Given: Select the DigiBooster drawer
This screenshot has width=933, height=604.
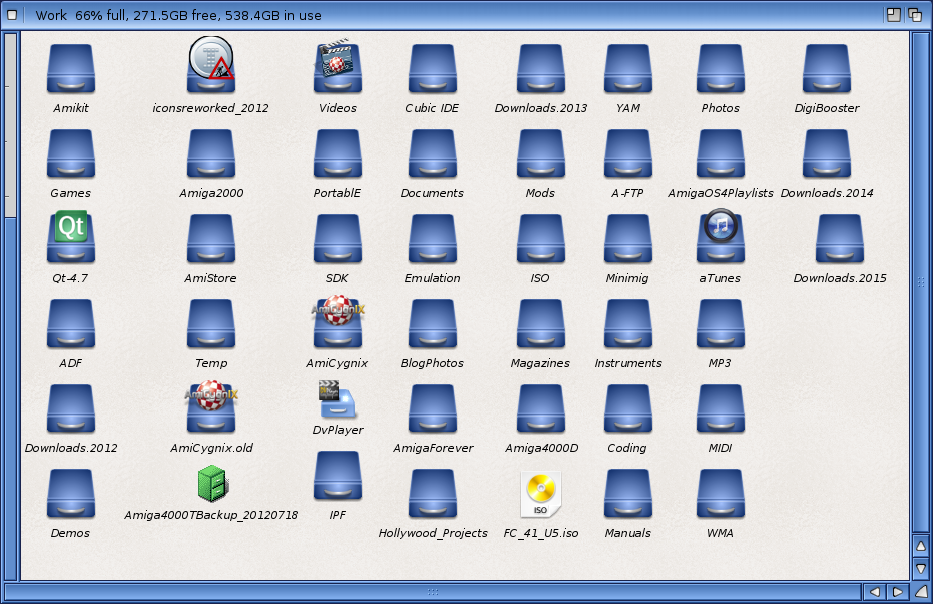Looking at the screenshot, I should [826, 69].
